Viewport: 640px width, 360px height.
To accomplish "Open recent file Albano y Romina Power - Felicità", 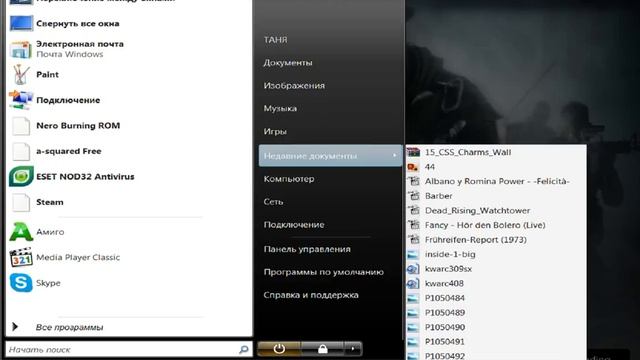I will click(497, 181).
